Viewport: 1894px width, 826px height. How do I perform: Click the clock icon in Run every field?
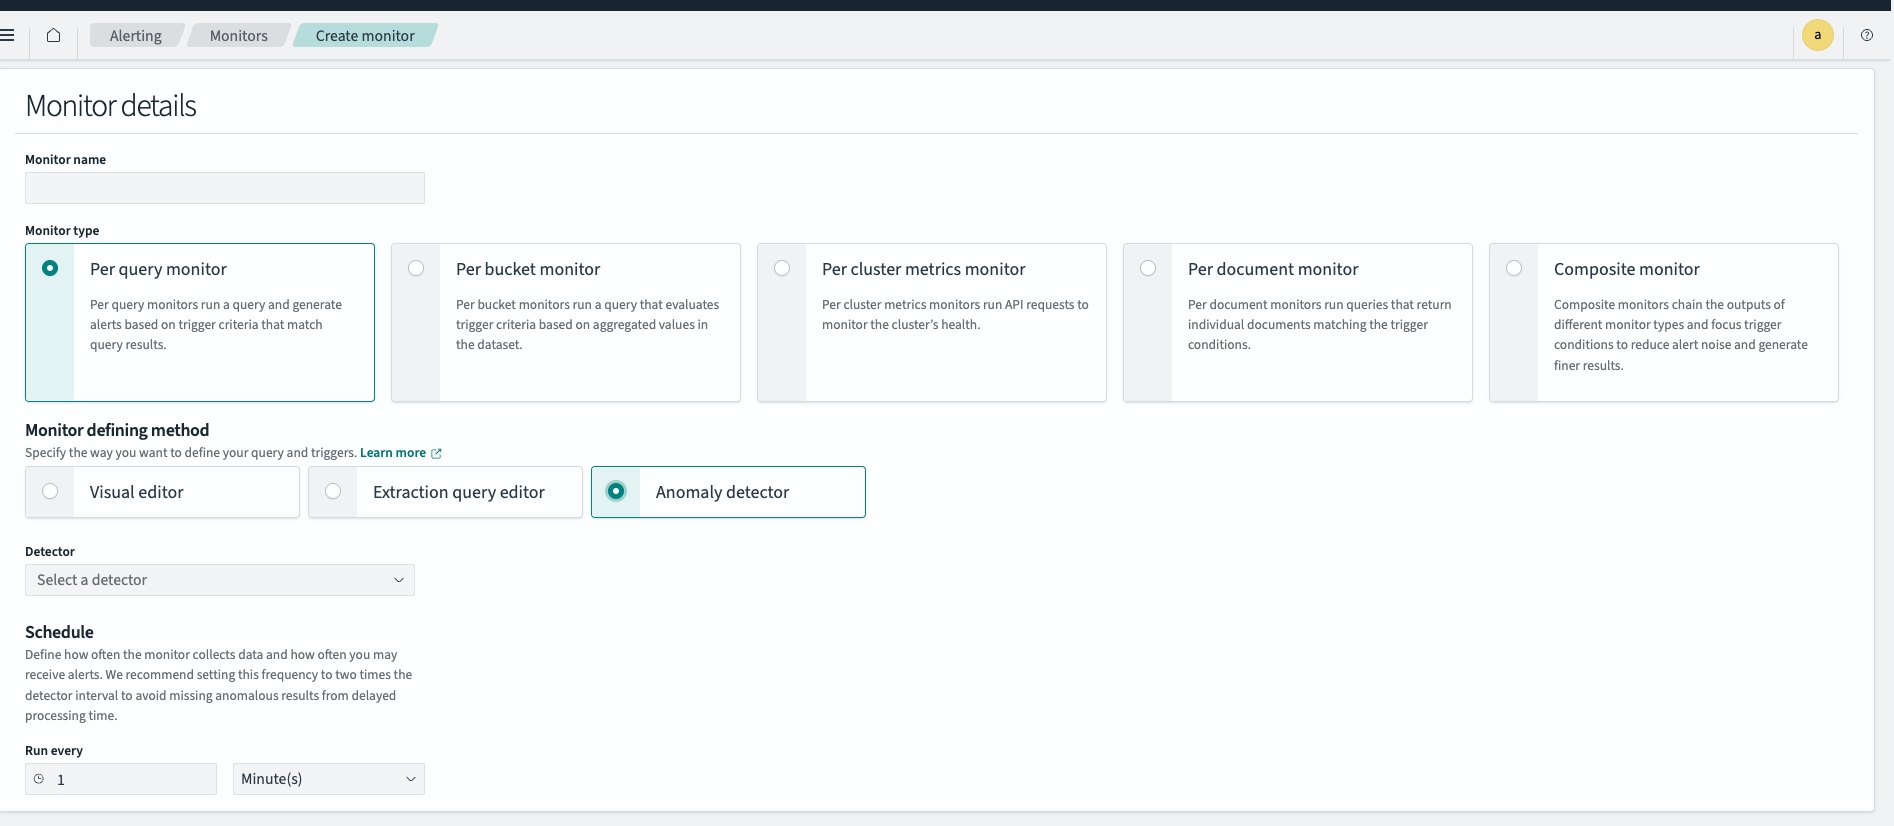(39, 779)
